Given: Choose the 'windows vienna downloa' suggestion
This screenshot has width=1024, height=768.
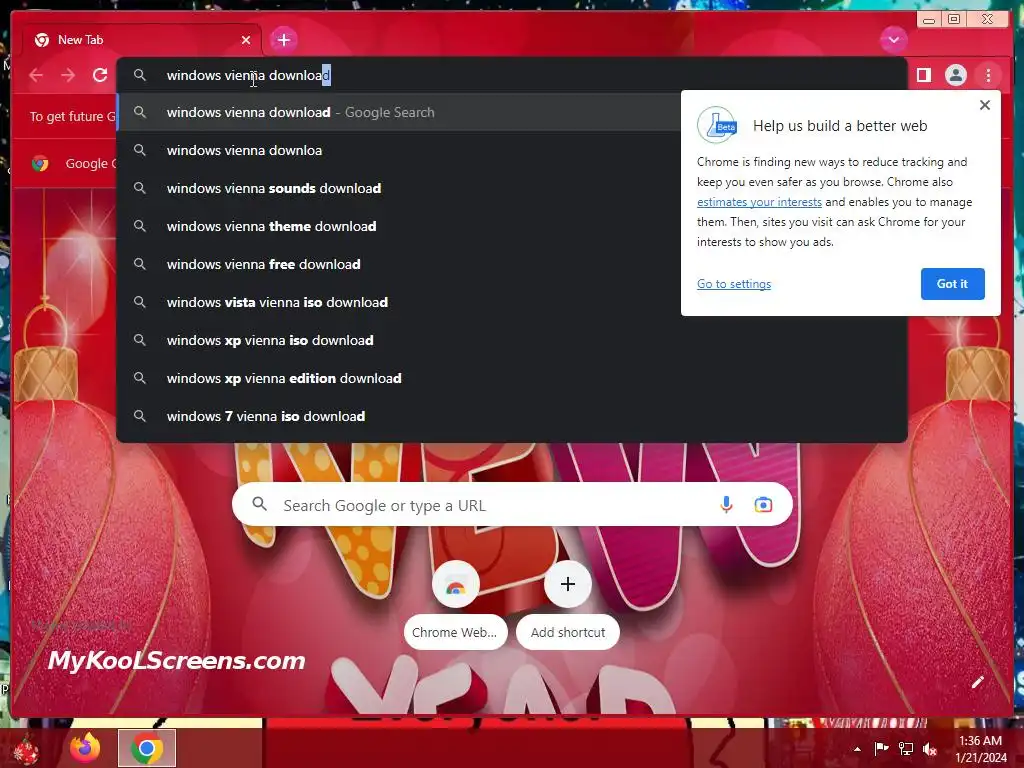Looking at the screenshot, I should [x=398, y=150].
